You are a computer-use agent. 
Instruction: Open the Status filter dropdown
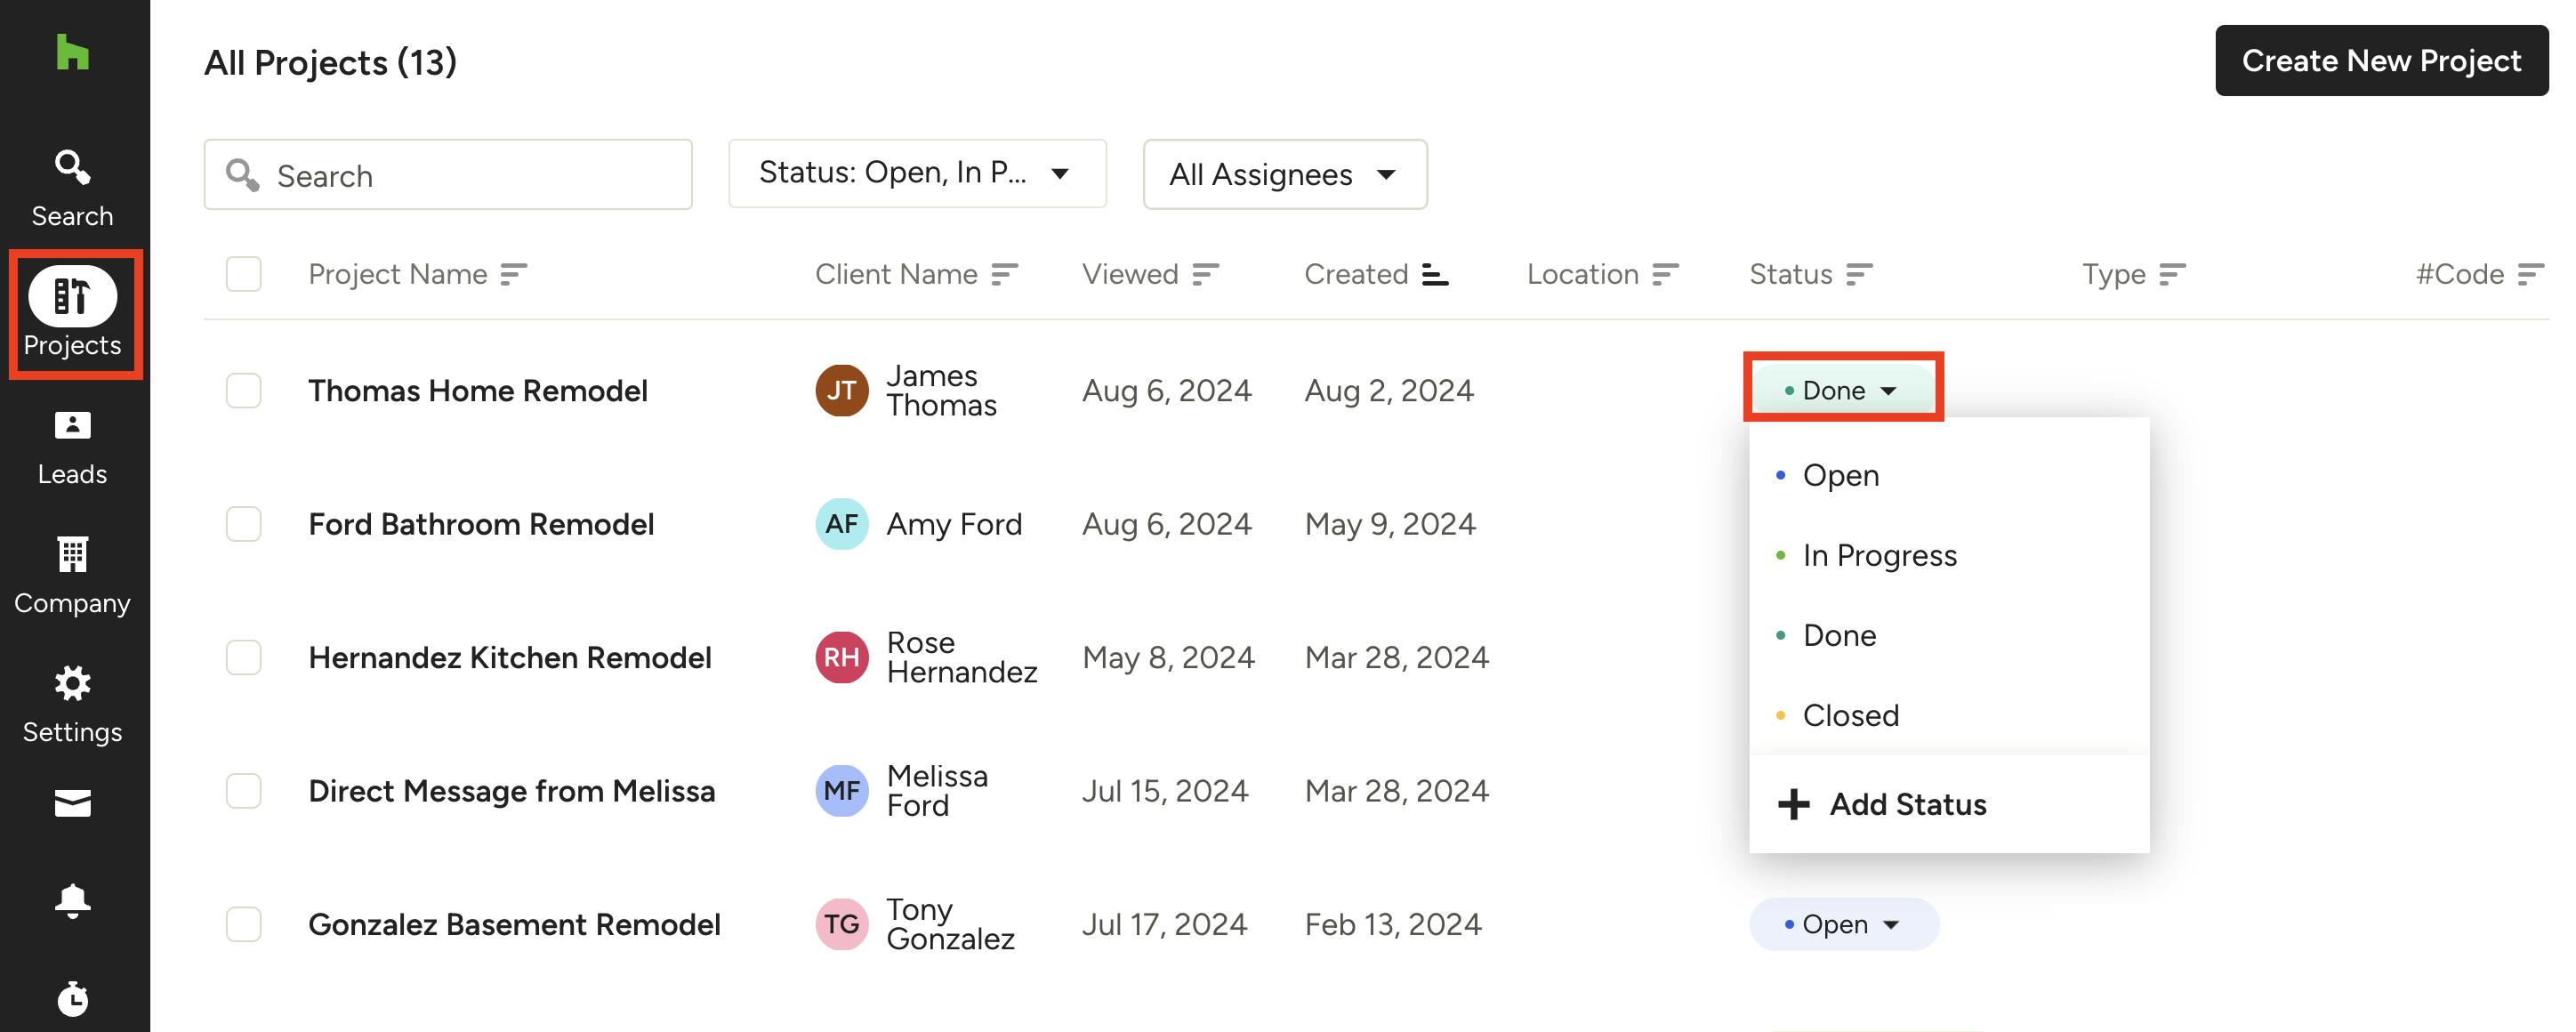click(x=917, y=174)
